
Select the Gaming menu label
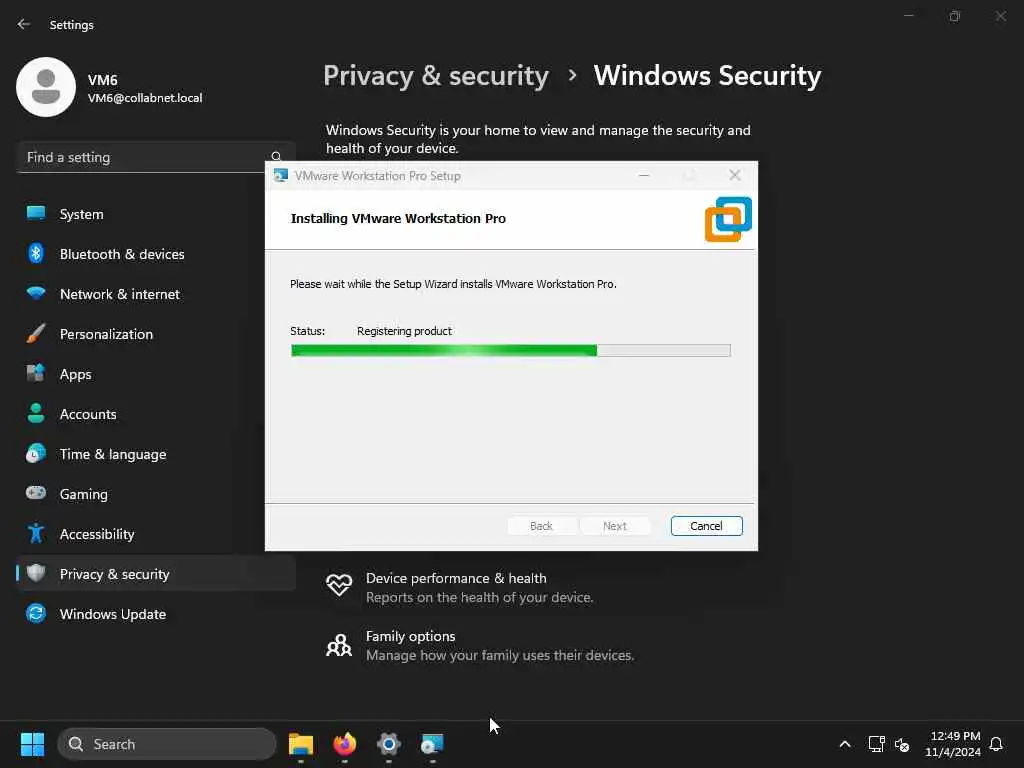[x=84, y=494]
